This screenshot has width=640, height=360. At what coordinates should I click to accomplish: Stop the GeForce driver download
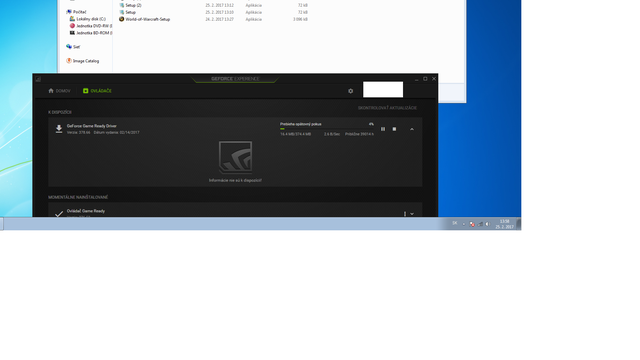point(394,129)
